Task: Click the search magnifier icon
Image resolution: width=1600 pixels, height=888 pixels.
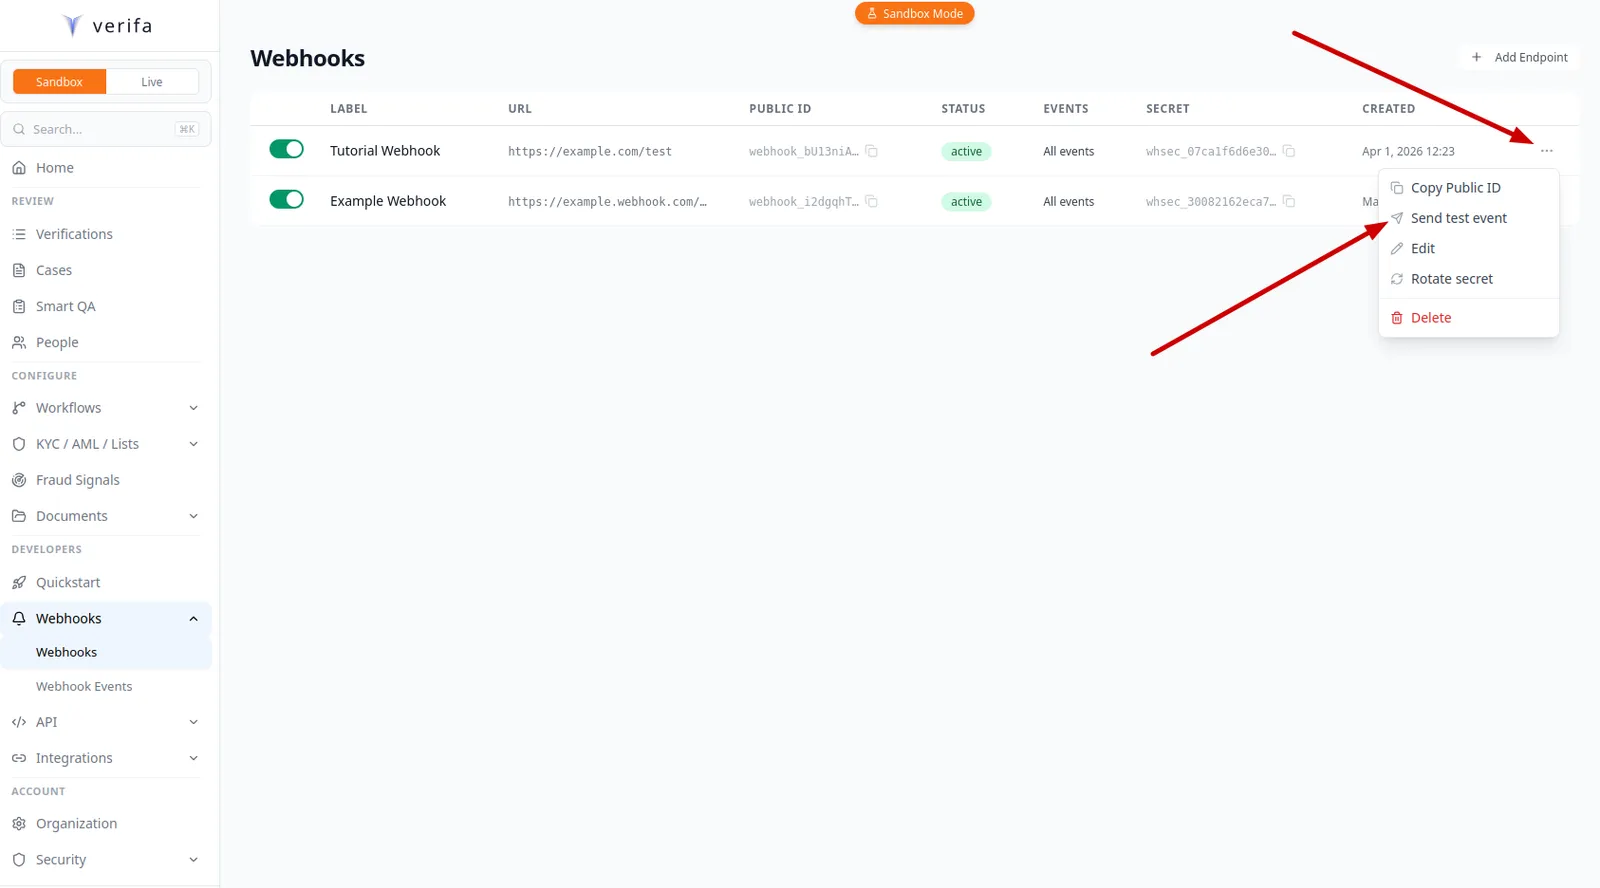Action: 19,129
